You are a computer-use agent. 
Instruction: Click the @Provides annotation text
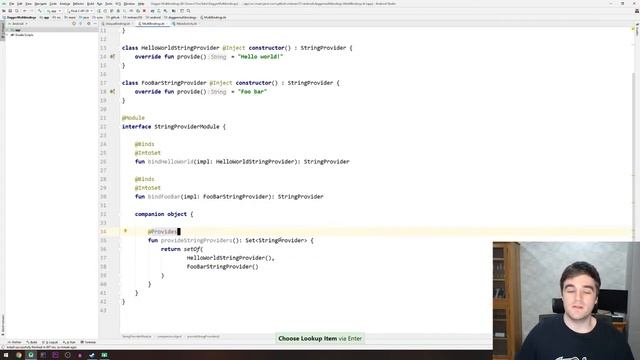(162, 231)
